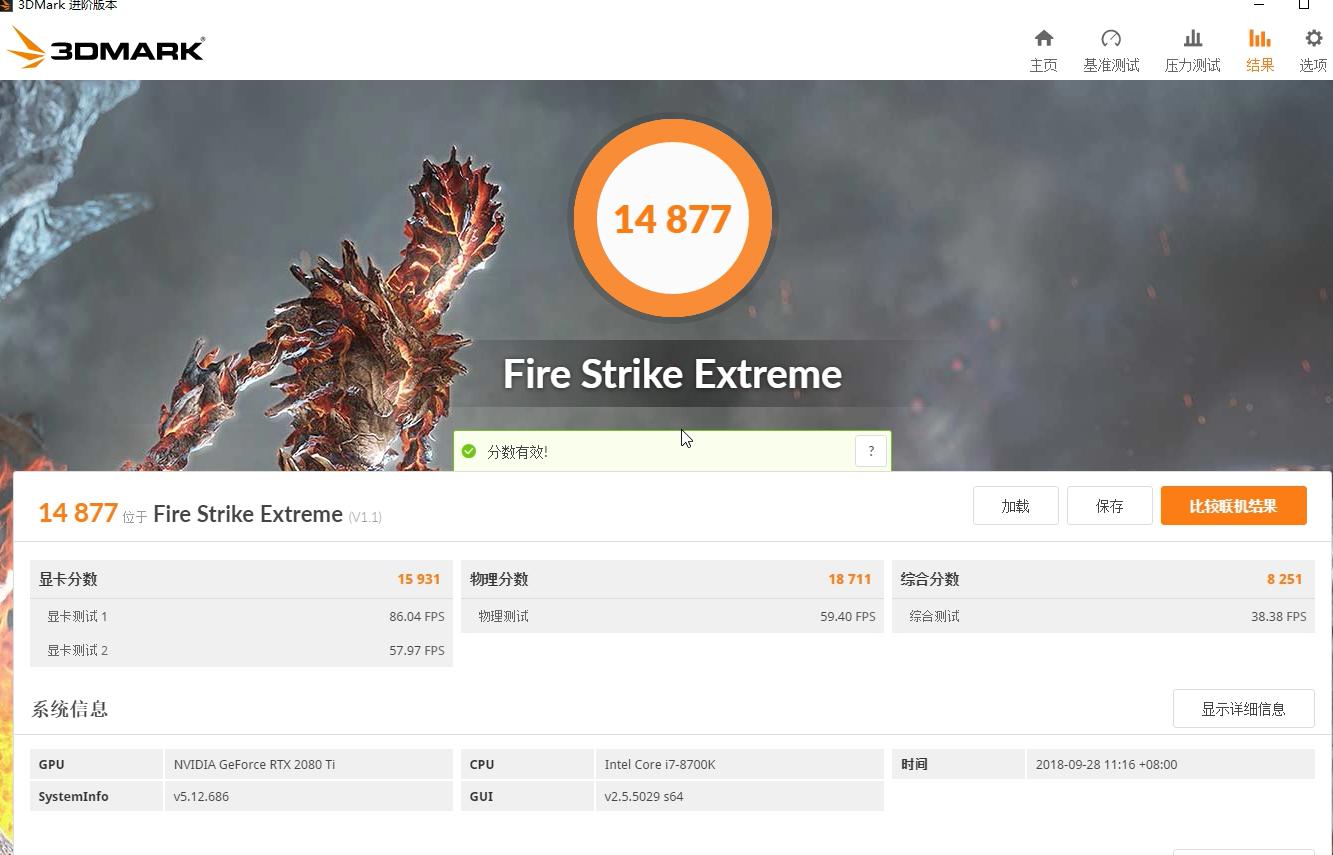Maximize the 3DMark window

click(1304, 5)
